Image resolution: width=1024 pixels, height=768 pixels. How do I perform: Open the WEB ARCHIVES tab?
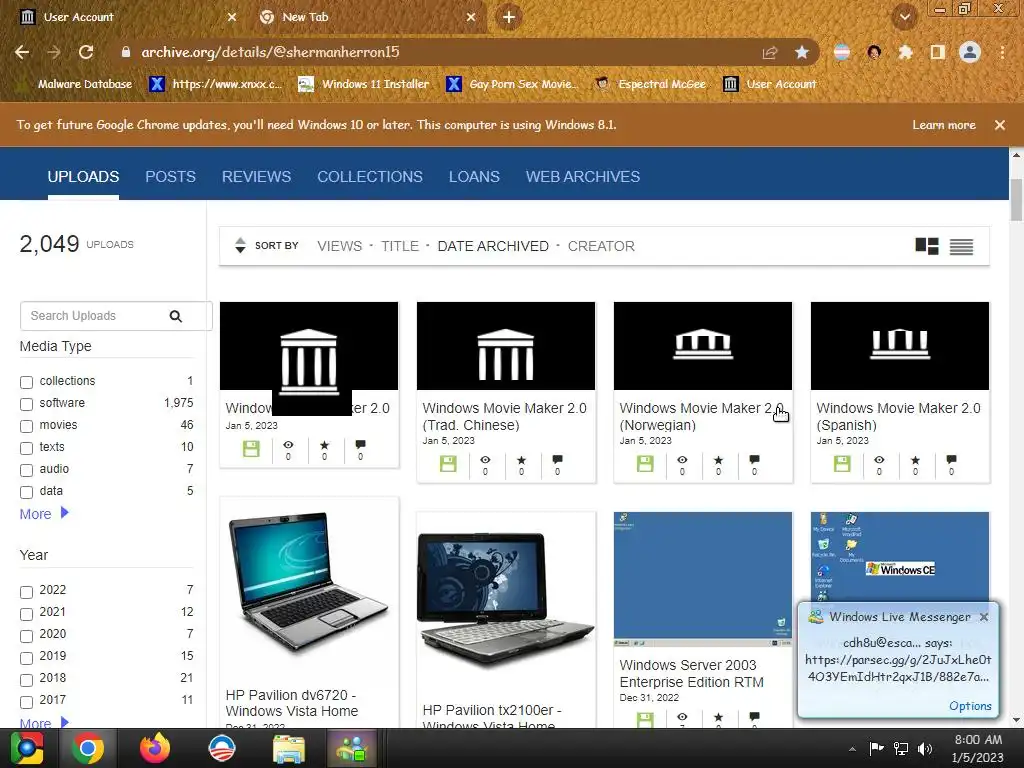tap(583, 176)
